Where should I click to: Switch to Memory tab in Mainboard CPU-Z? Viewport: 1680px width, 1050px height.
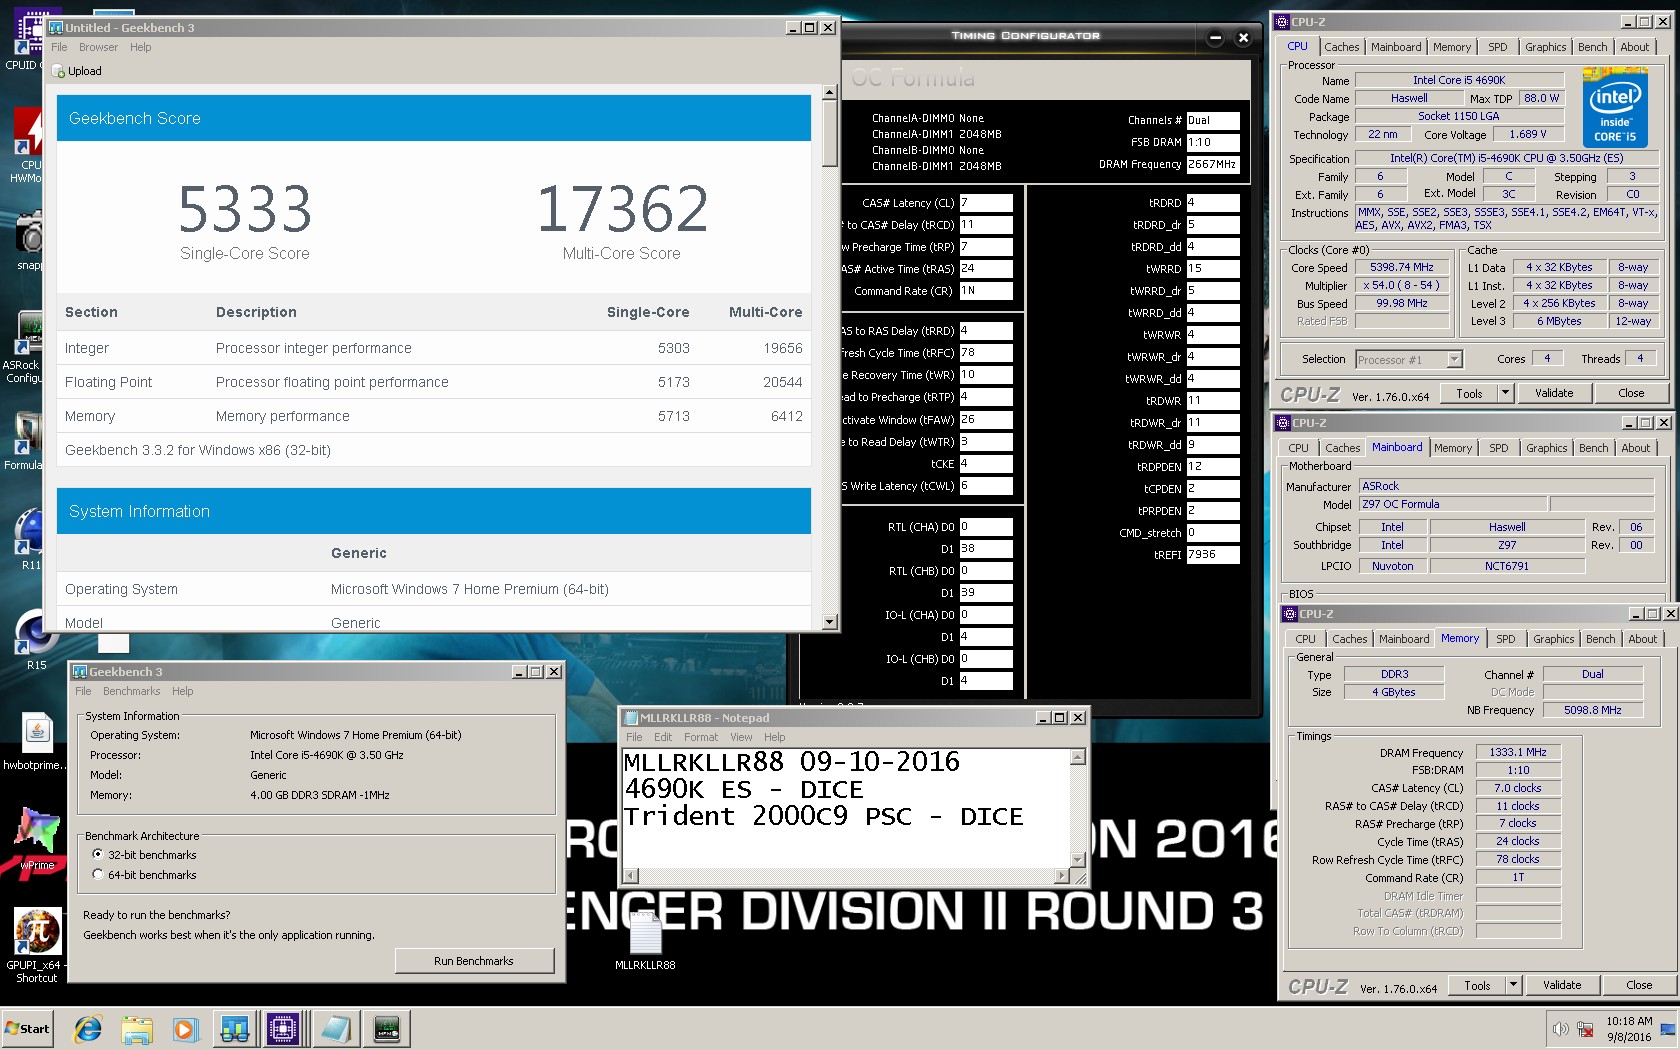[1452, 448]
